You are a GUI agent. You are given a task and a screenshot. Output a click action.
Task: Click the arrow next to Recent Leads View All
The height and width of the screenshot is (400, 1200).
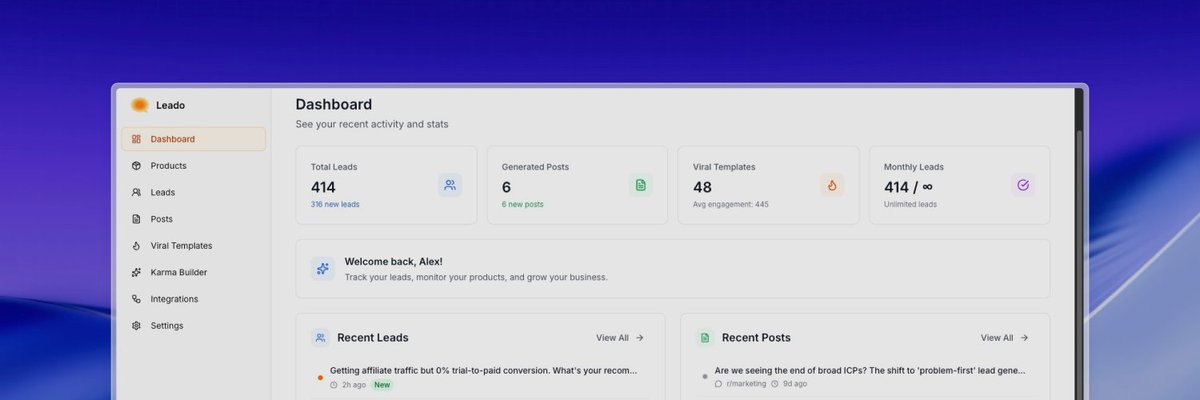click(x=640, y=338)
